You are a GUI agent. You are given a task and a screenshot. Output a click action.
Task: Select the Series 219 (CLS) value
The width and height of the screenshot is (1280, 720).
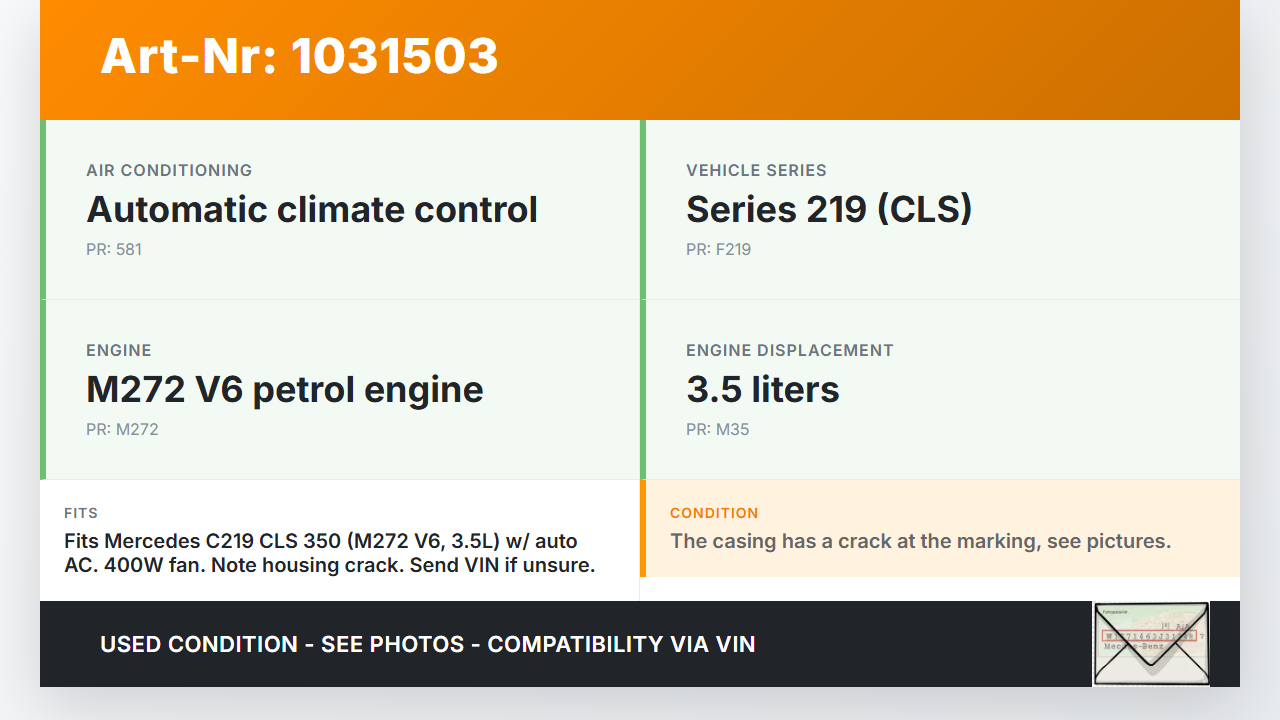click(829, 210)
